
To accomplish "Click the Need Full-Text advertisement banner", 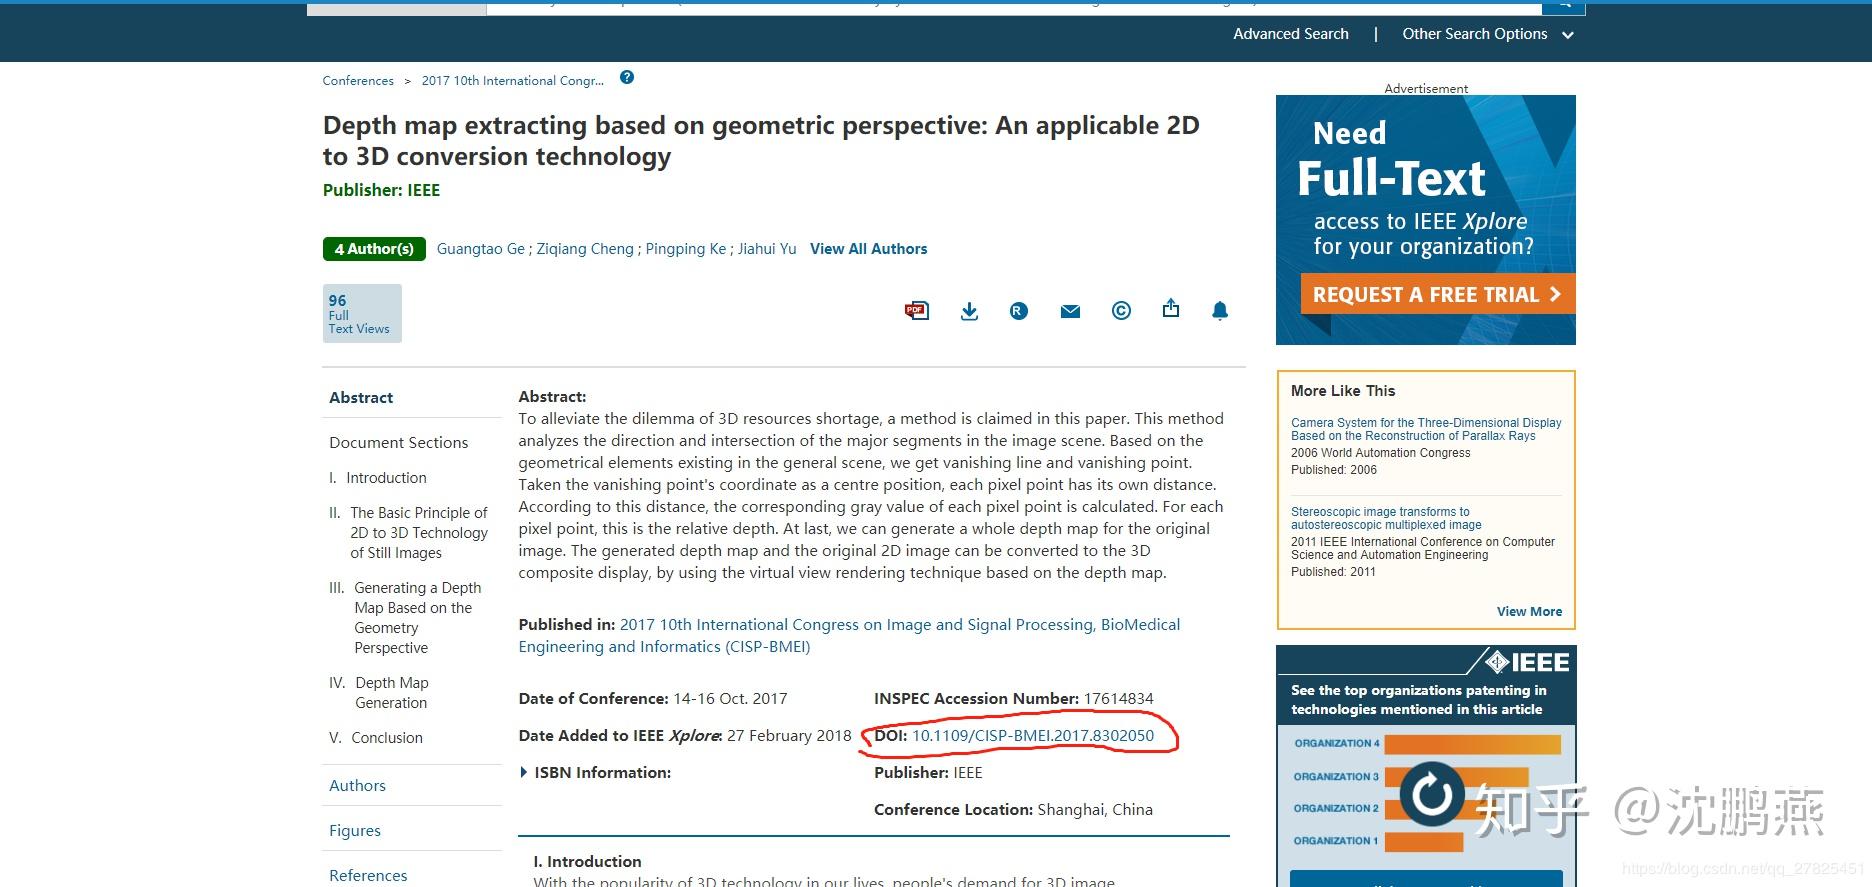I will (1426, 220).
